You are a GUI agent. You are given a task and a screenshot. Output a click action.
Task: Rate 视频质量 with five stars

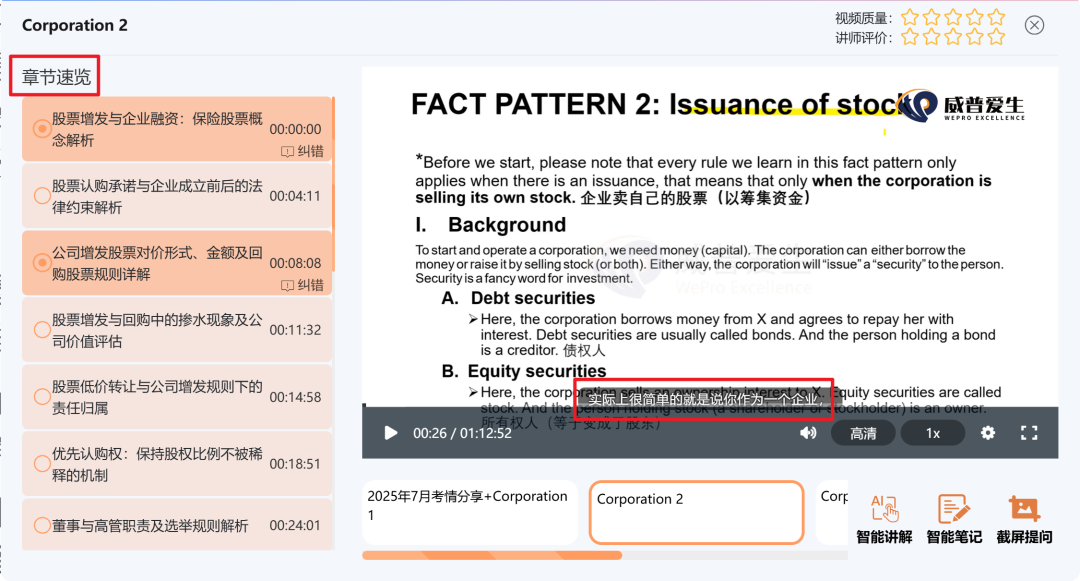click(x=996, y=17)
